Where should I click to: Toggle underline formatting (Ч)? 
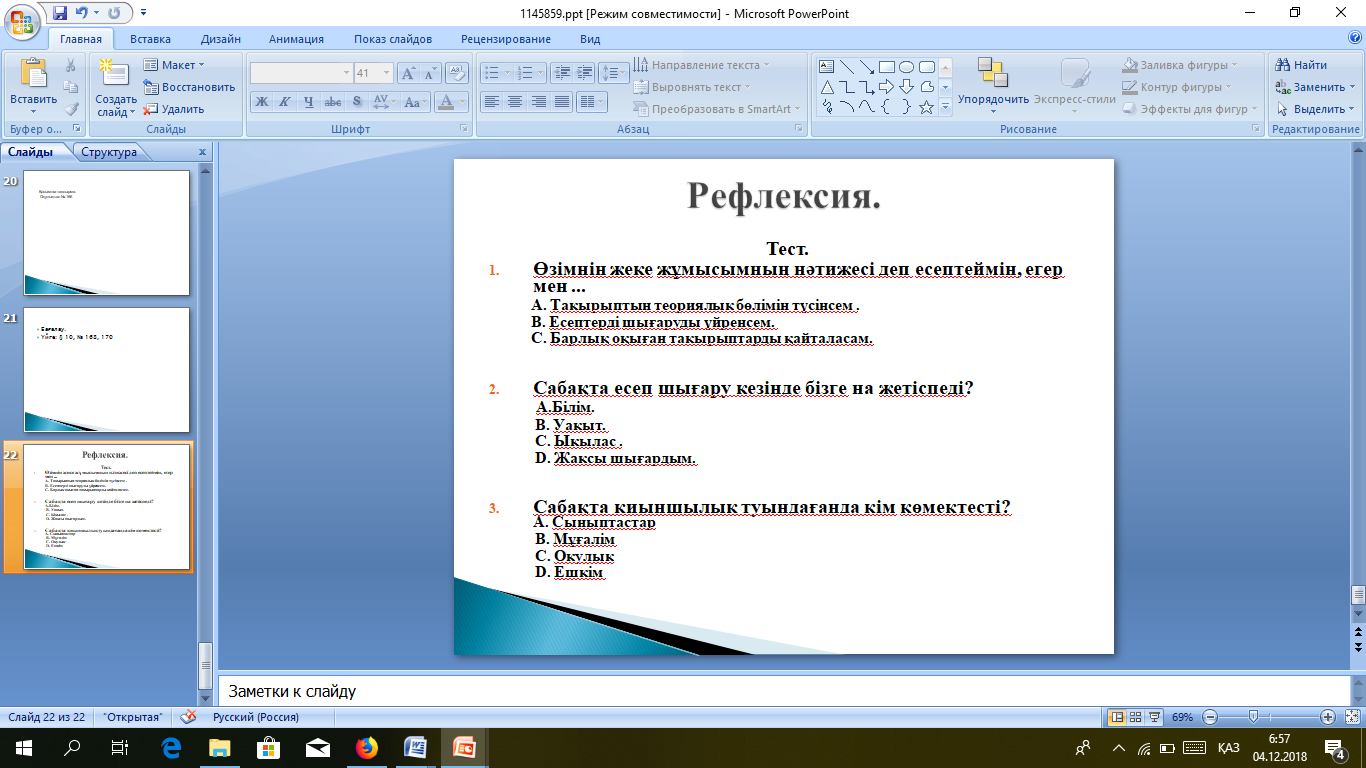tap(309, 101)
